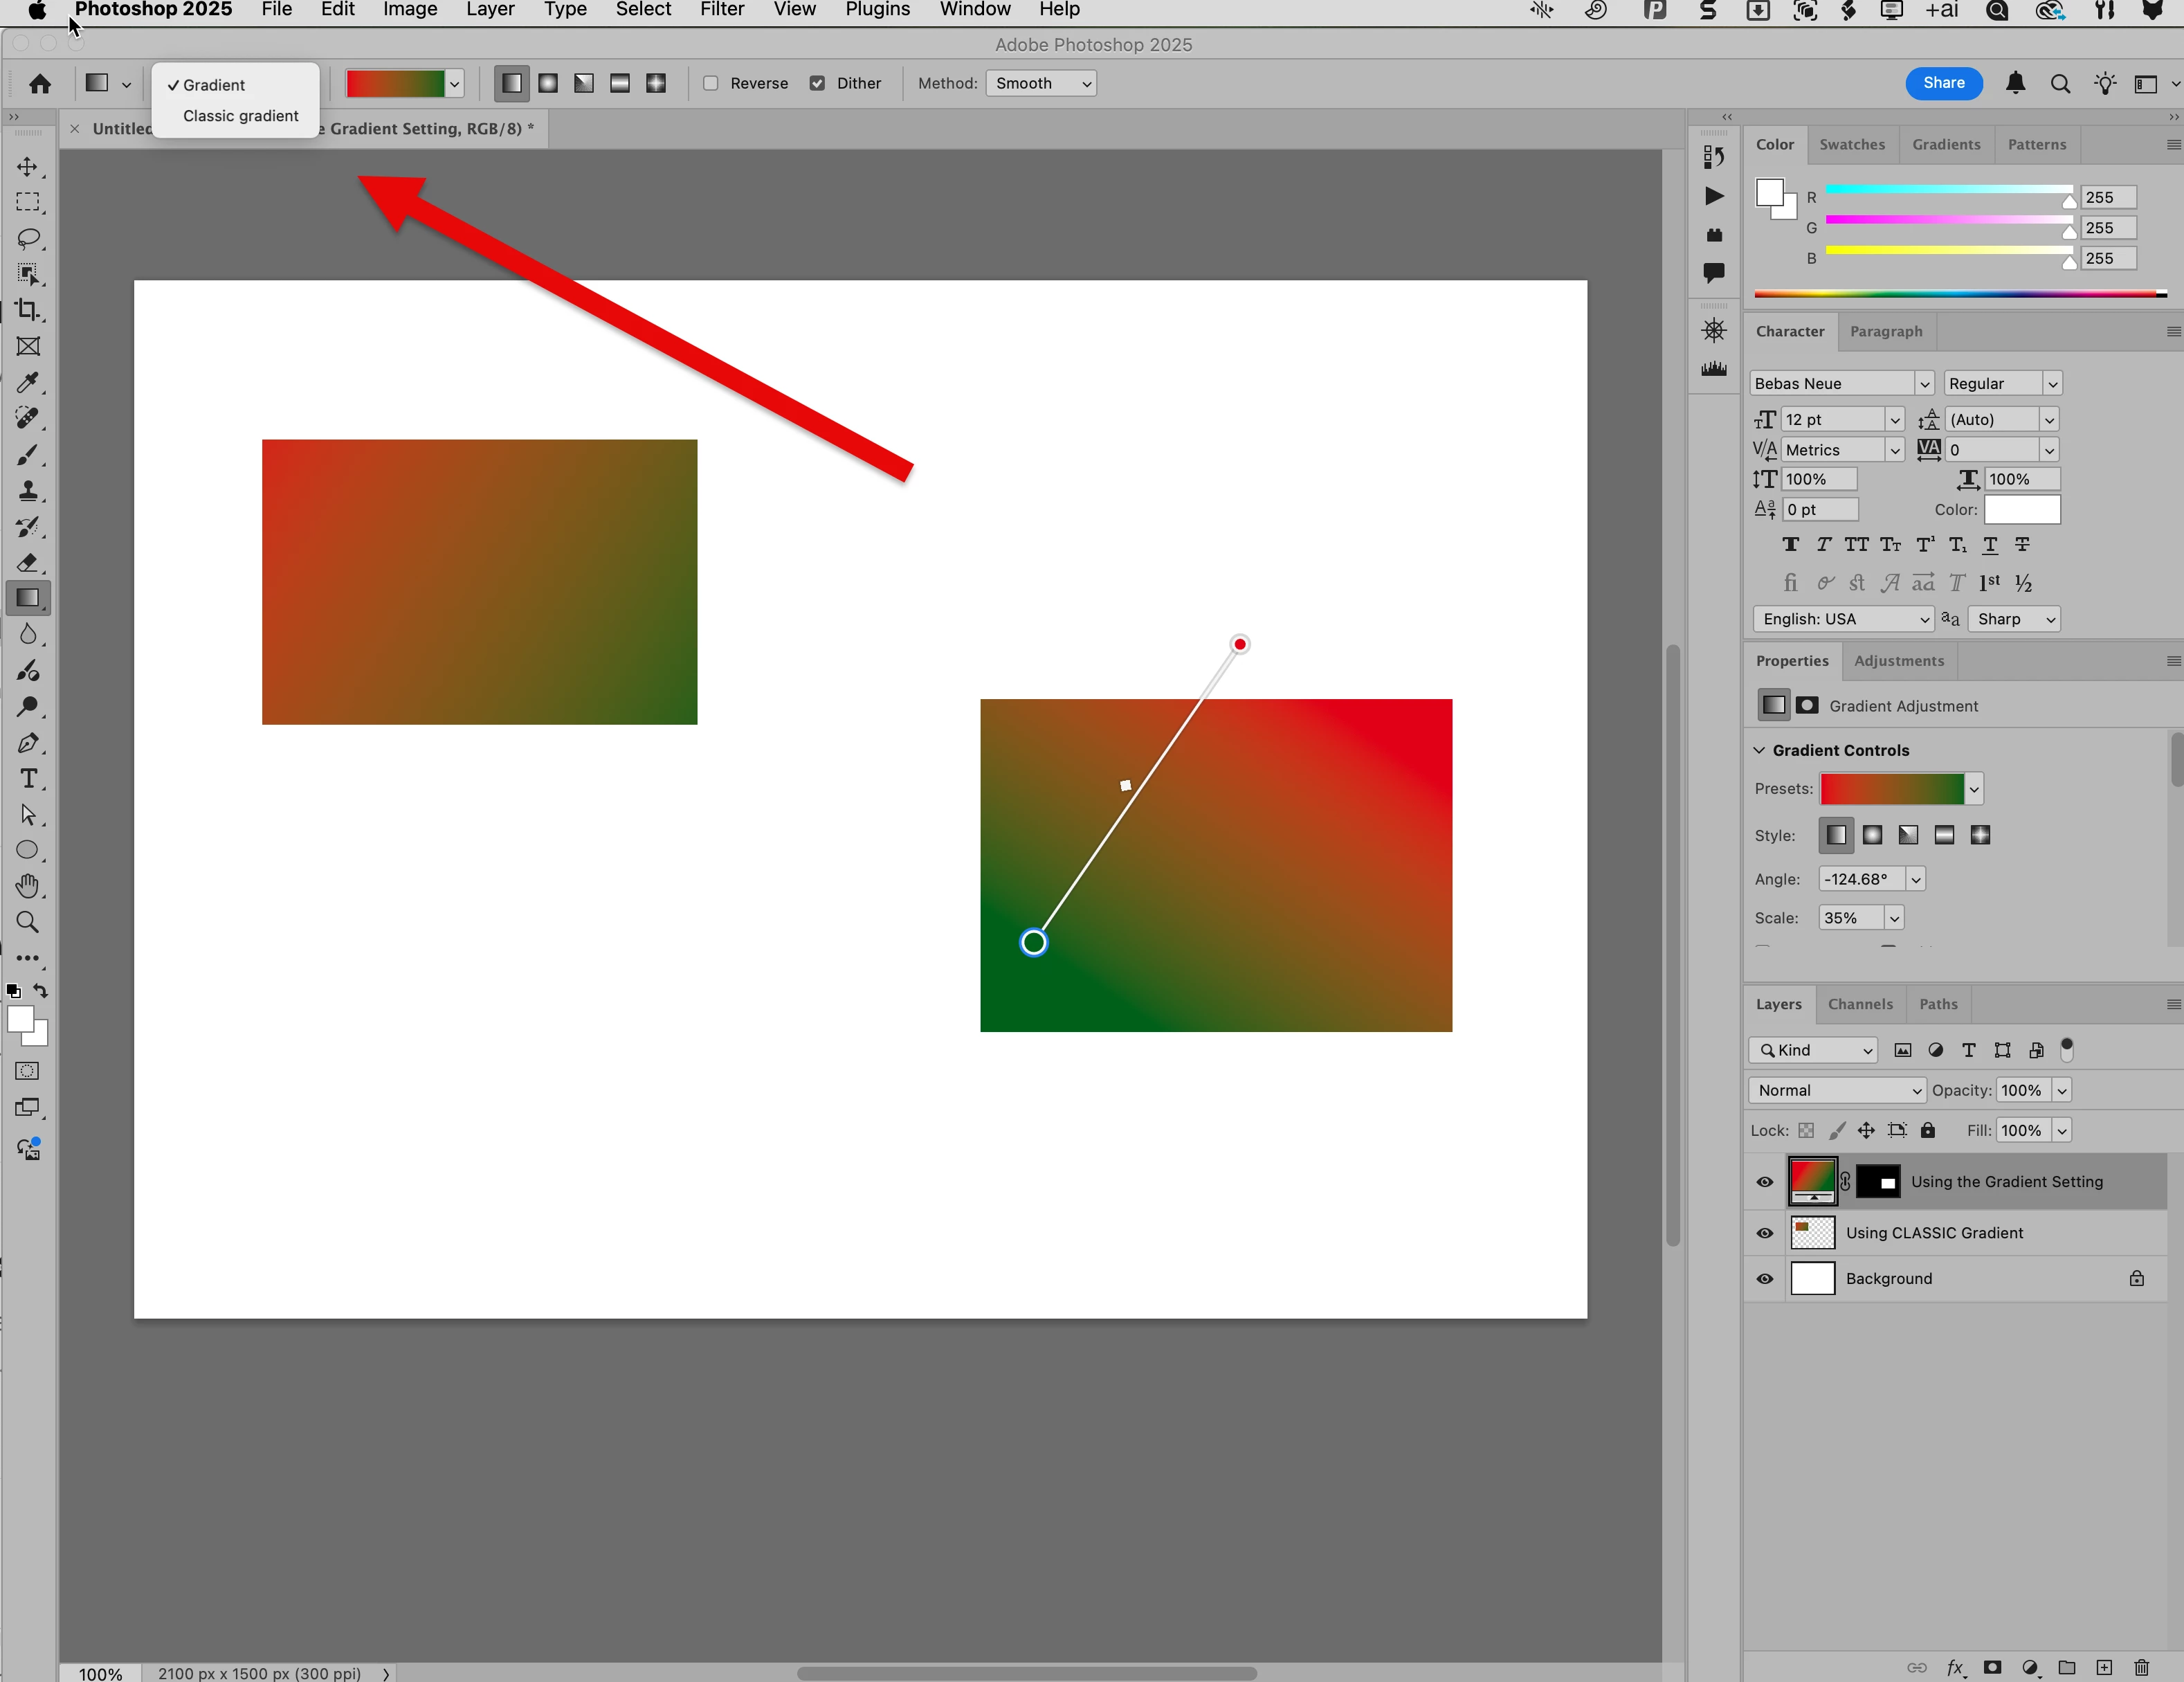Hide the Using CLASSIC Gradient layer
This screenshot has width=2184, height=1682.
(x=1764, y=1233)
